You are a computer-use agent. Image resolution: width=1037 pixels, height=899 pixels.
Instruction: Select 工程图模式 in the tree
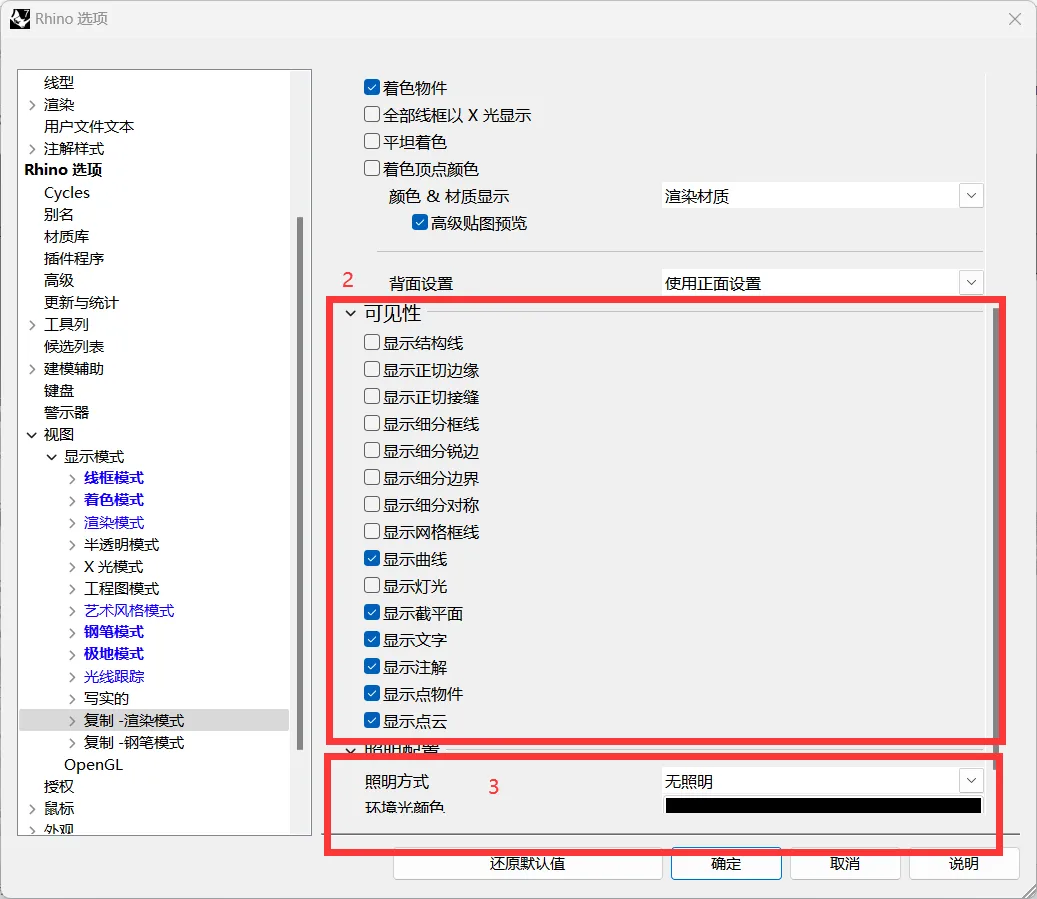122,589
